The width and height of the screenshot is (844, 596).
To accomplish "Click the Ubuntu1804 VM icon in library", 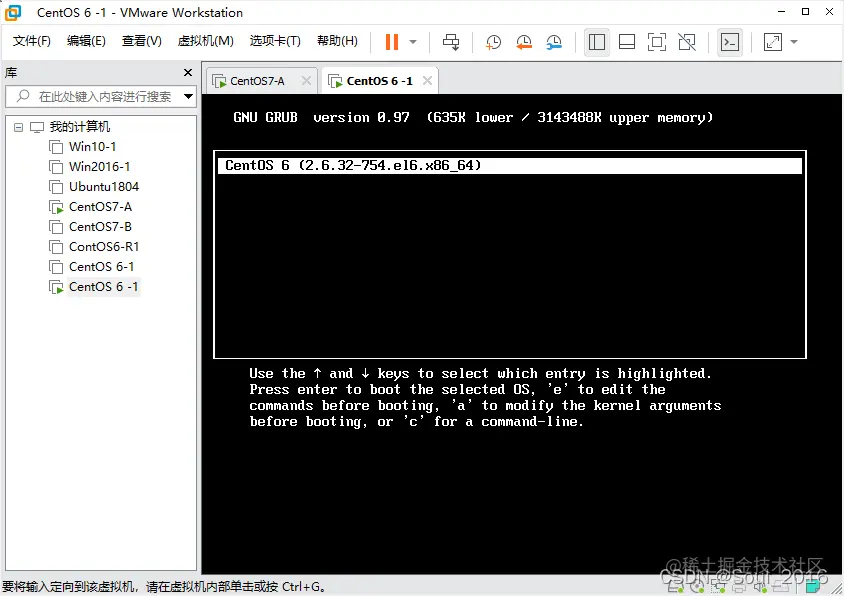I will pos(56,187).
